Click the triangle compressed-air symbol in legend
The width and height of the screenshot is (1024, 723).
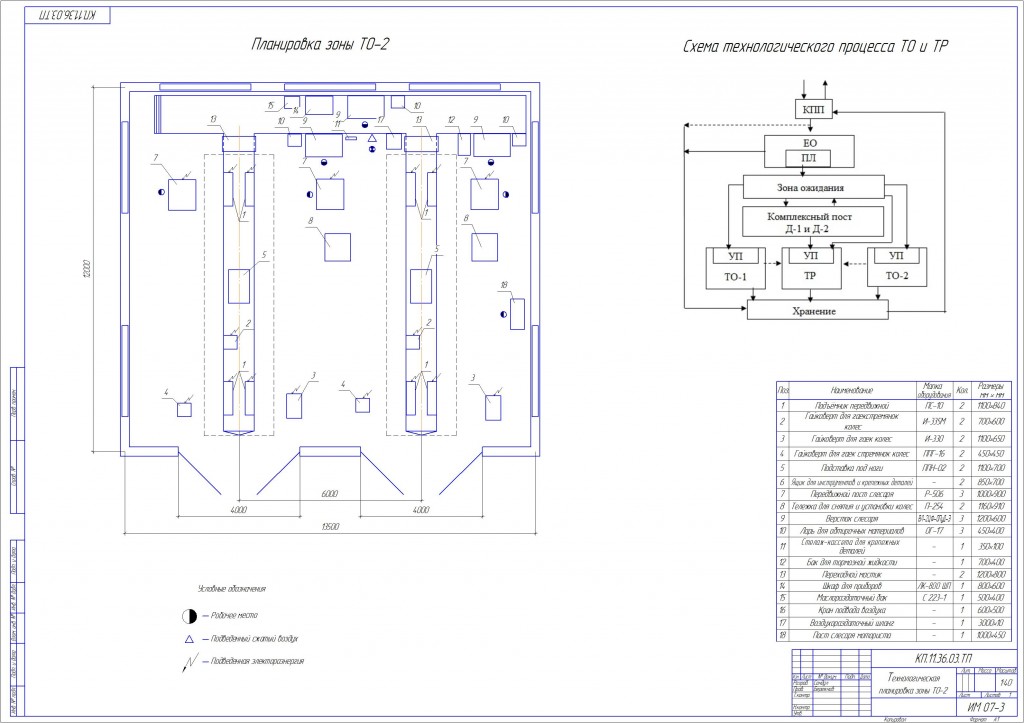pyautogui.click(x=189, y=639)
